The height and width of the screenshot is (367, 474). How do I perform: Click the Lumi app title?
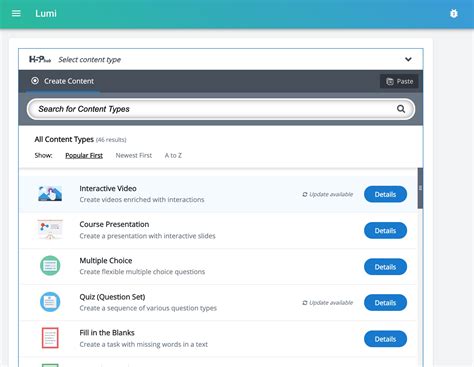pyautogui.click(x=46, y=13)
